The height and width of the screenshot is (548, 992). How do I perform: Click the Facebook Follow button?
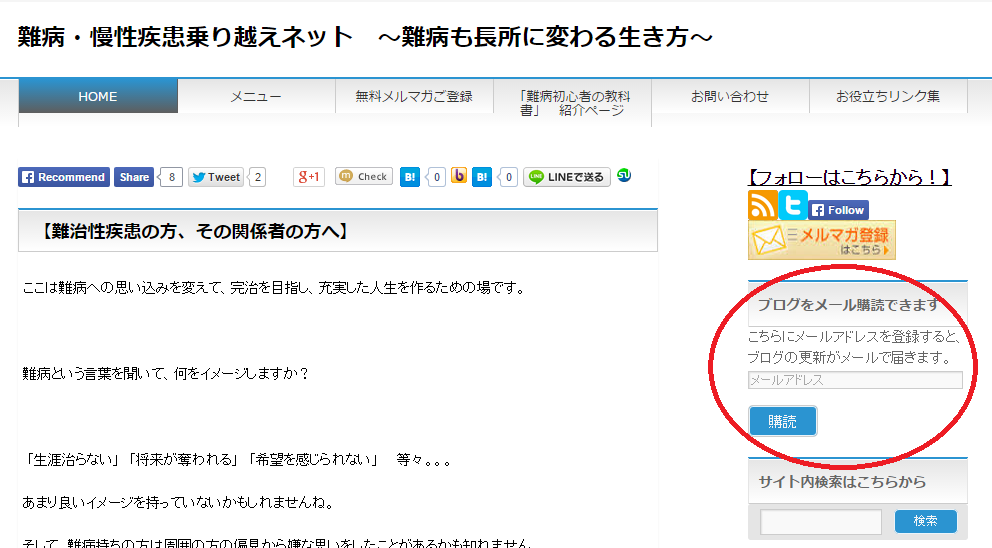[x=838, y=210]
